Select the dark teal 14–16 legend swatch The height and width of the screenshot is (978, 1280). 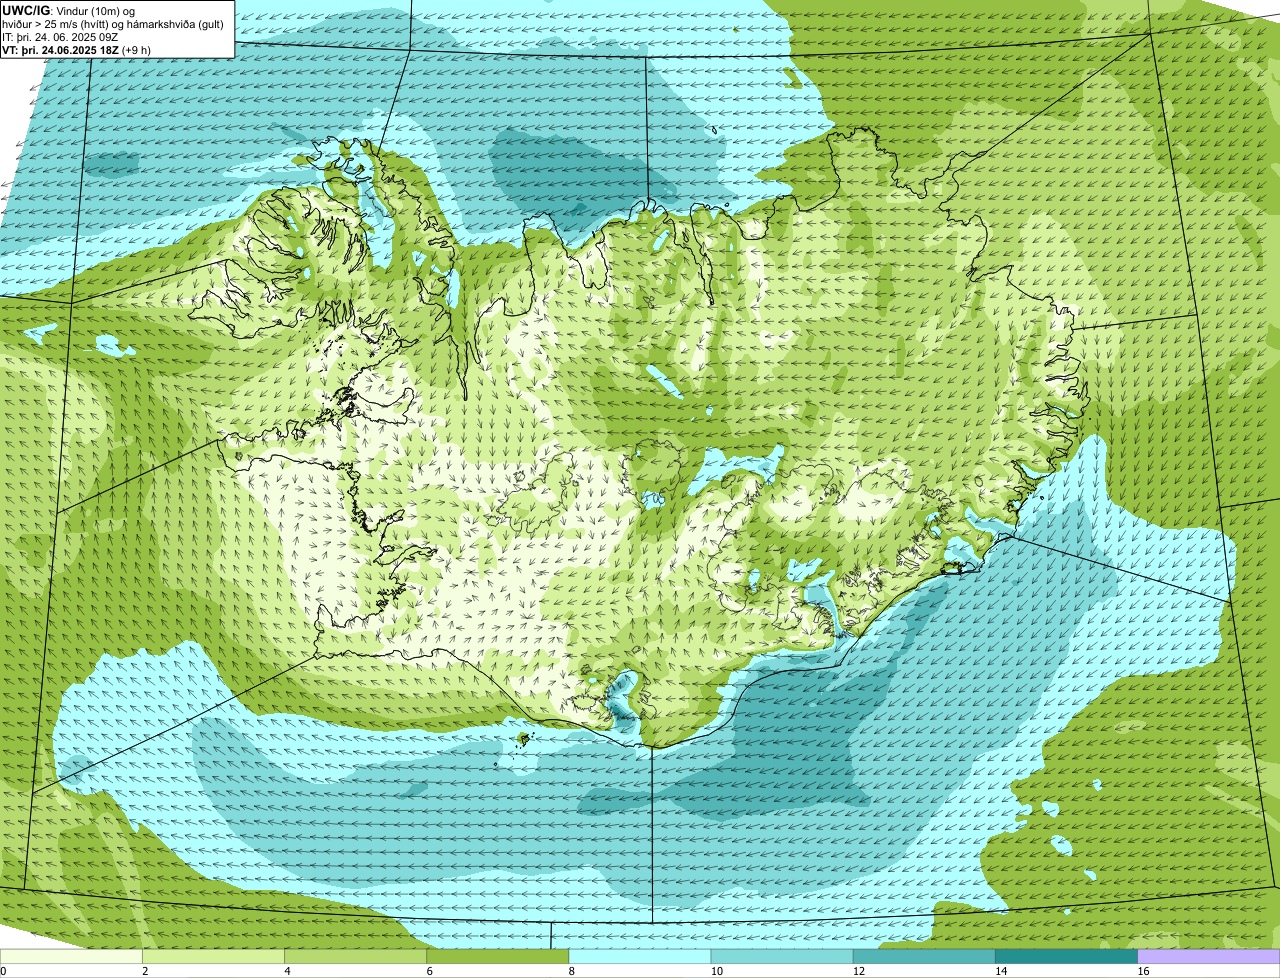click(x=1067, y=956)
